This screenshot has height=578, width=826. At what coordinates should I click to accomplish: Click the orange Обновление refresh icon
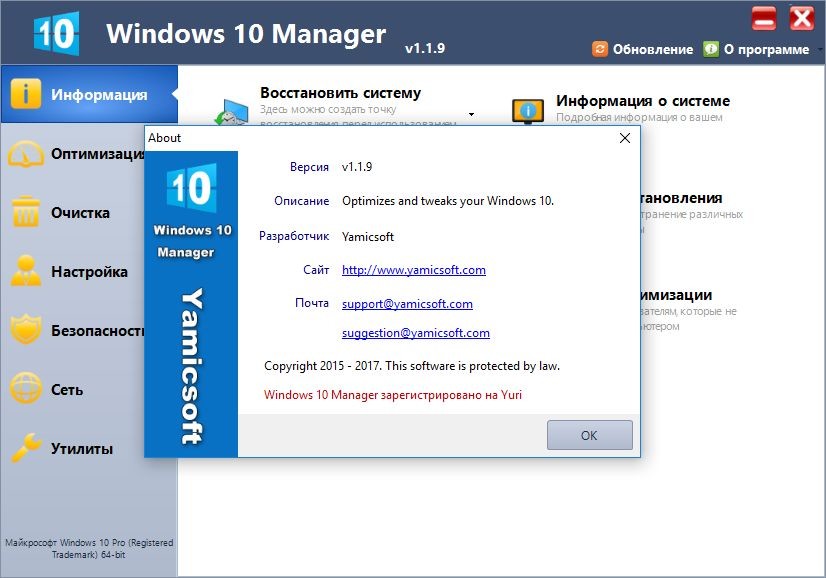[x=600, y=49]
